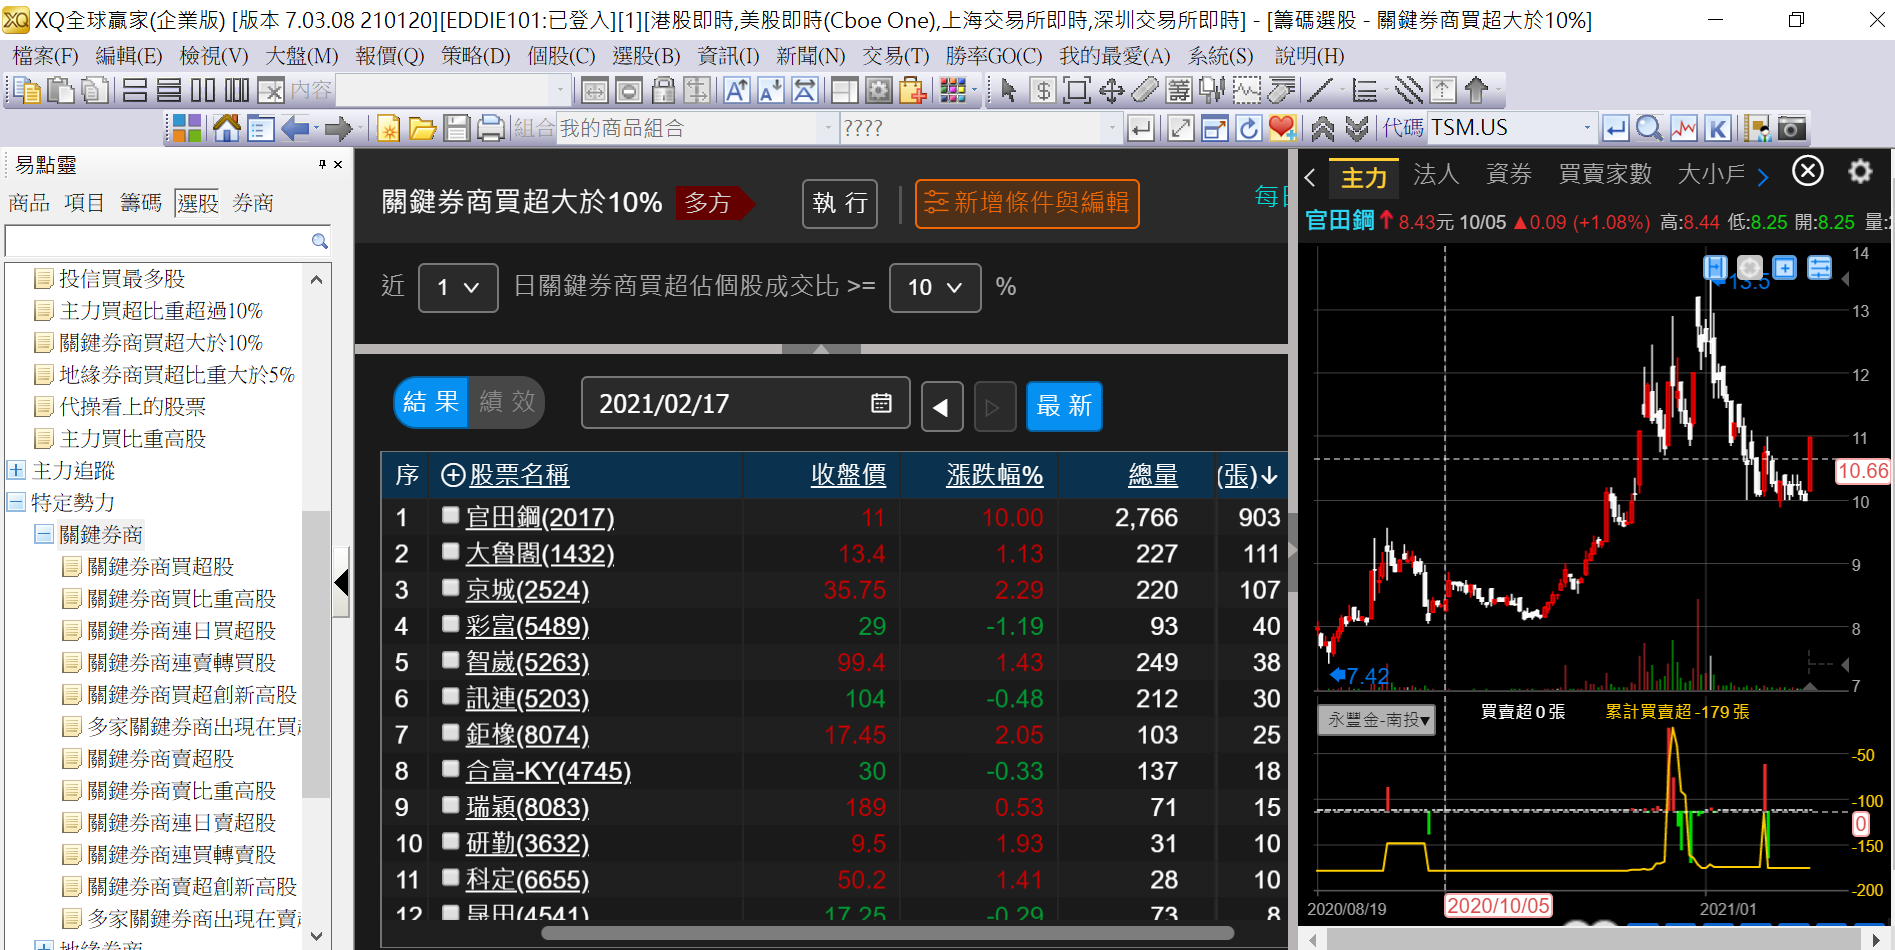
Task: Click the calendar icon in the date field
Action: (881, 403)
